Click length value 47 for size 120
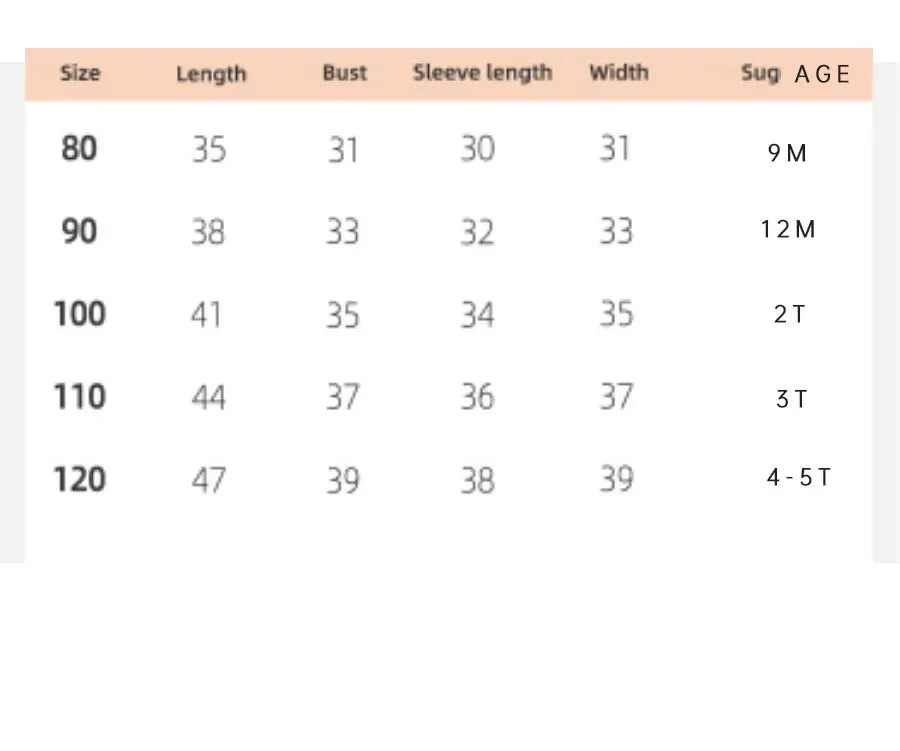This screenshot has height=751, width=900. [x=209, y=480]
